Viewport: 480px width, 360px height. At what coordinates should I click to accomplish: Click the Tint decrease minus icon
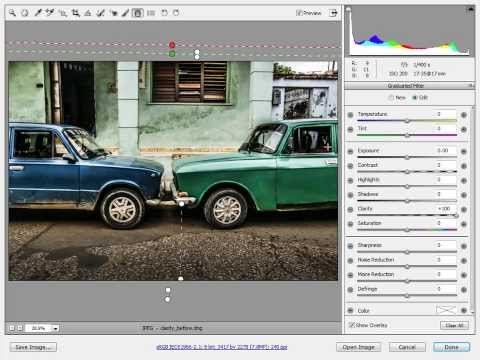point(350,129)
